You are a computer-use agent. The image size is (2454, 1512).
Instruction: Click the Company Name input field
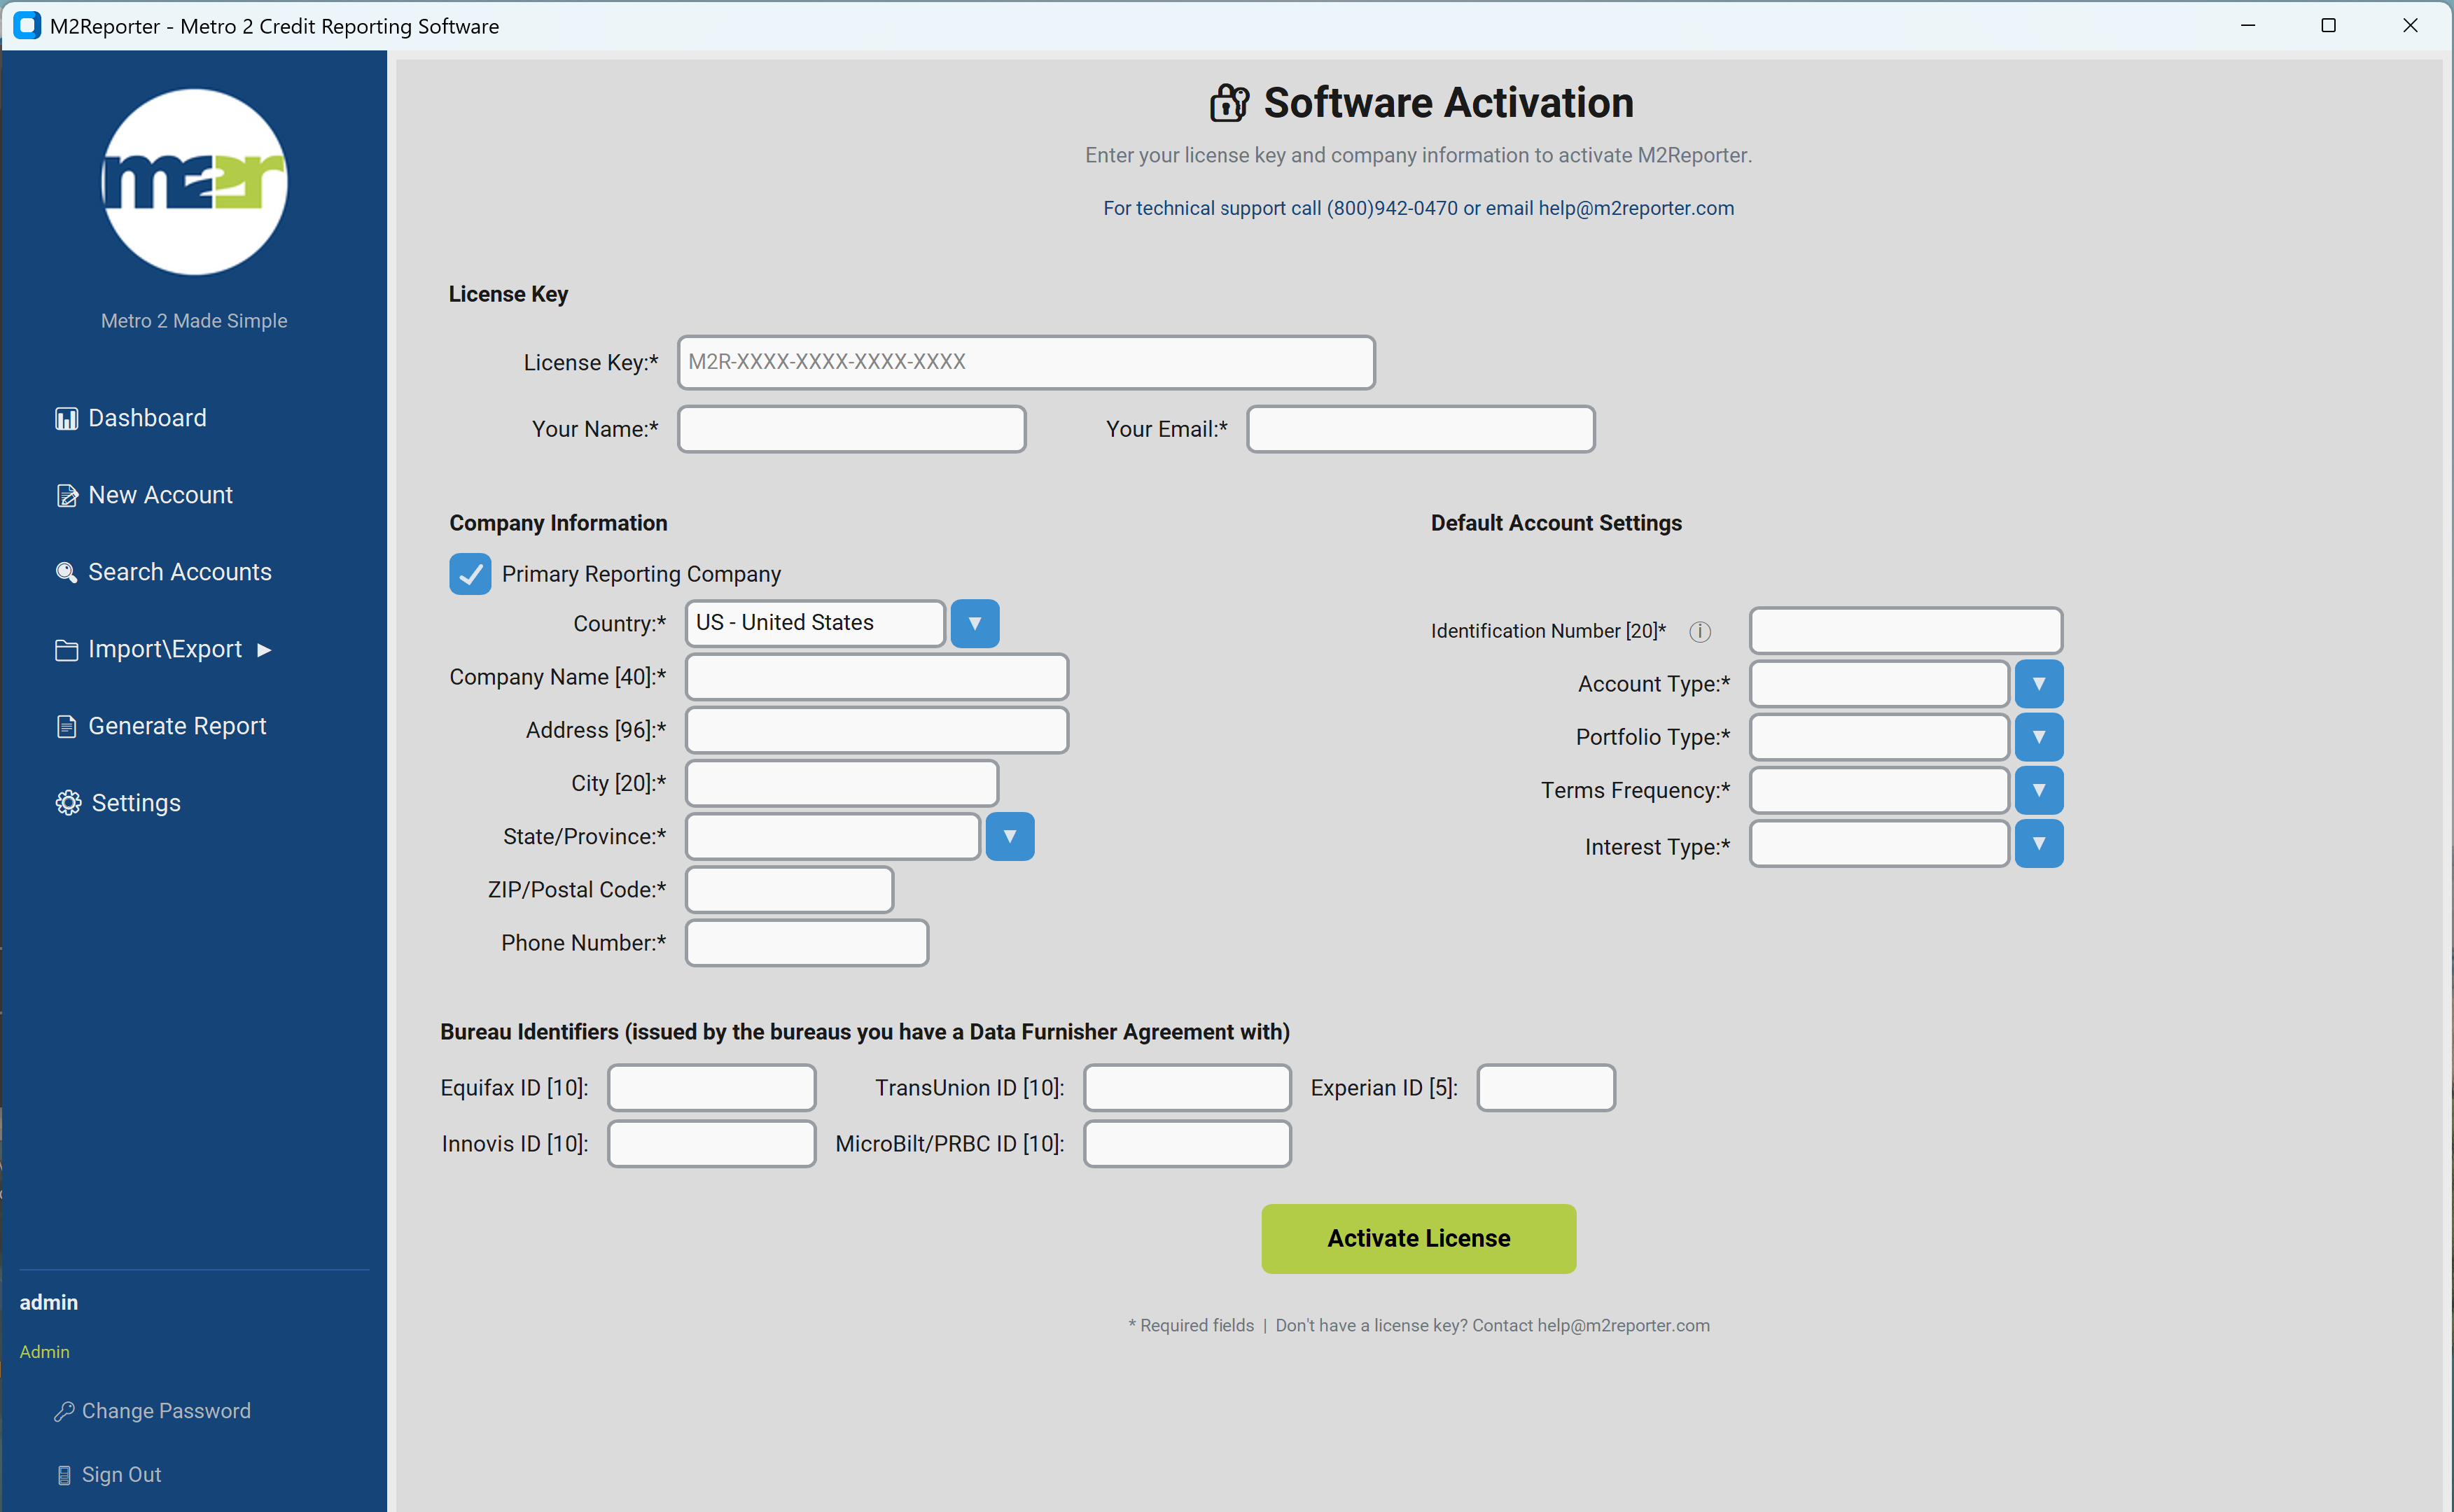coord(877,677)
